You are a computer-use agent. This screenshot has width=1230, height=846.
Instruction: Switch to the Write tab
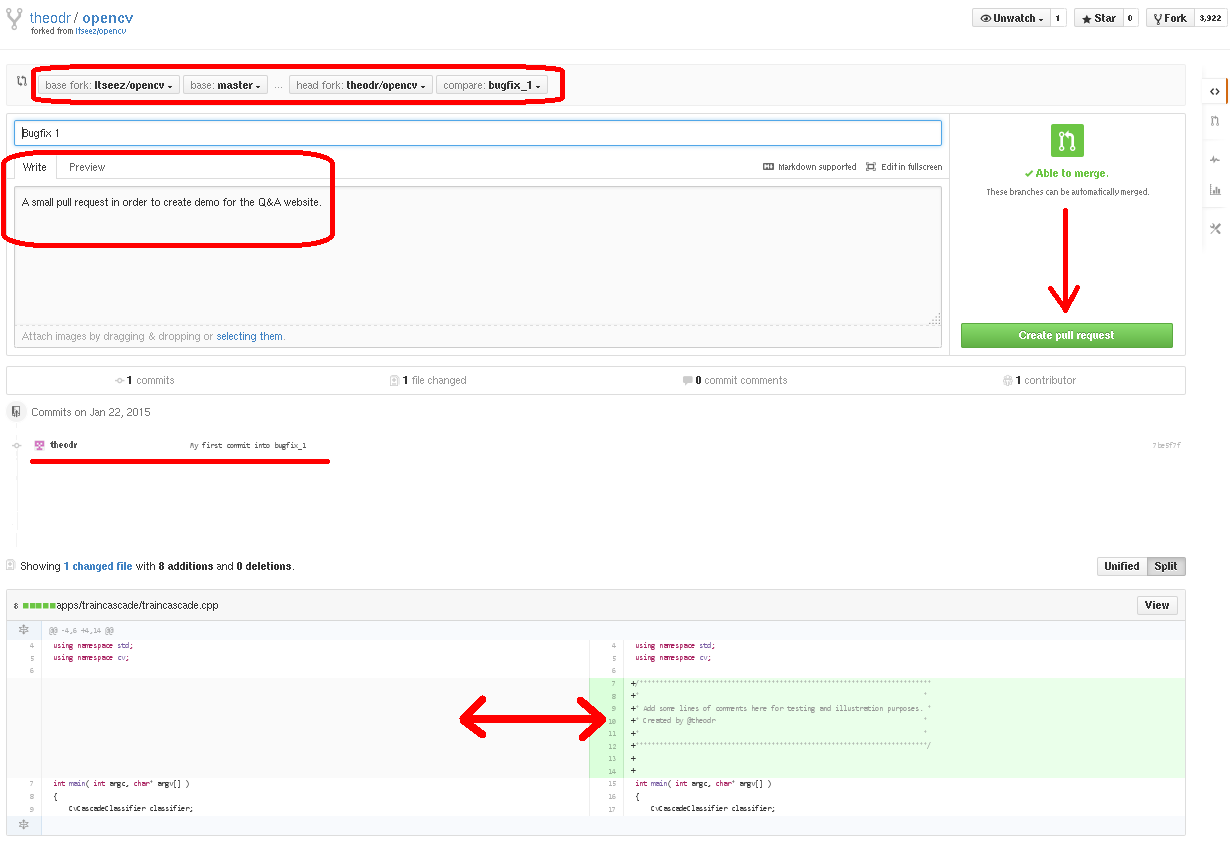[x=35, y=167]
